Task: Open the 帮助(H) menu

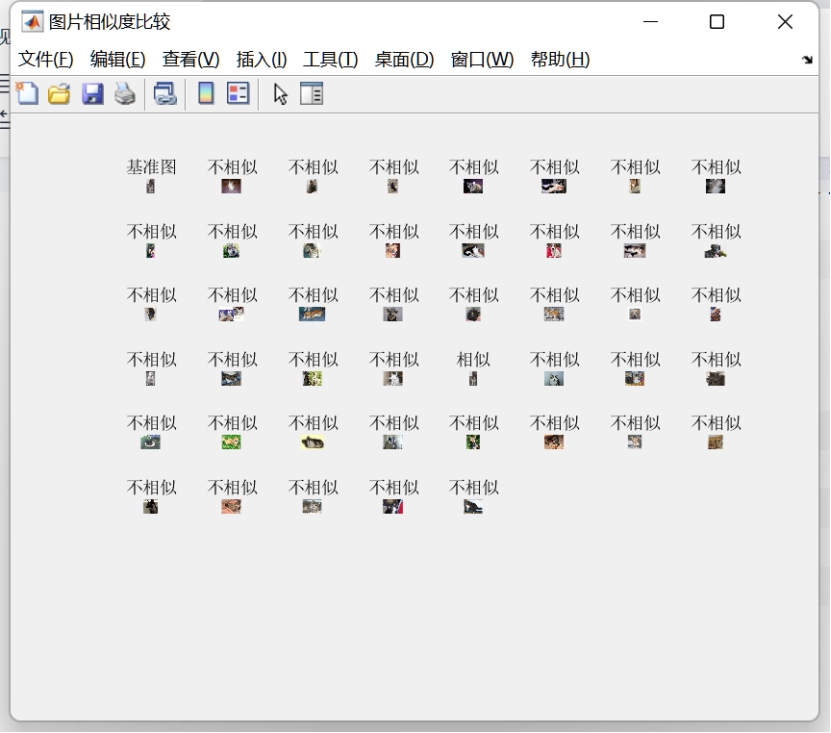Action: (560, 59)
